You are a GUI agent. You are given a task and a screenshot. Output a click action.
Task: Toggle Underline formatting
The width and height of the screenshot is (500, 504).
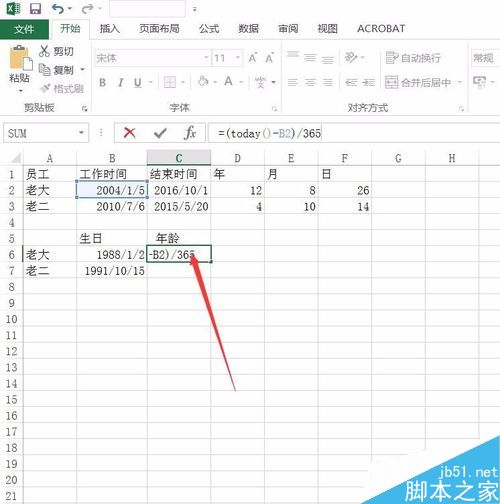138,82
